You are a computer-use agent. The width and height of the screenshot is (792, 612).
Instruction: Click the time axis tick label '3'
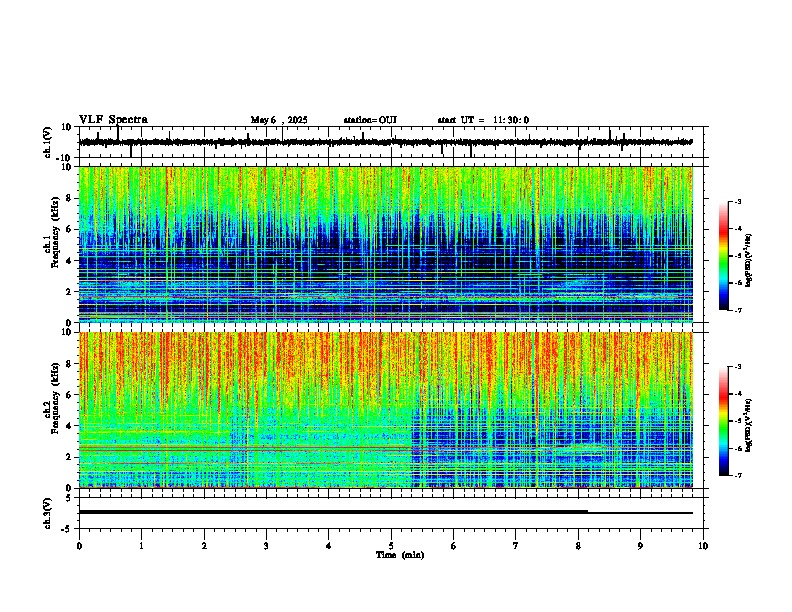tap(266, 546)
